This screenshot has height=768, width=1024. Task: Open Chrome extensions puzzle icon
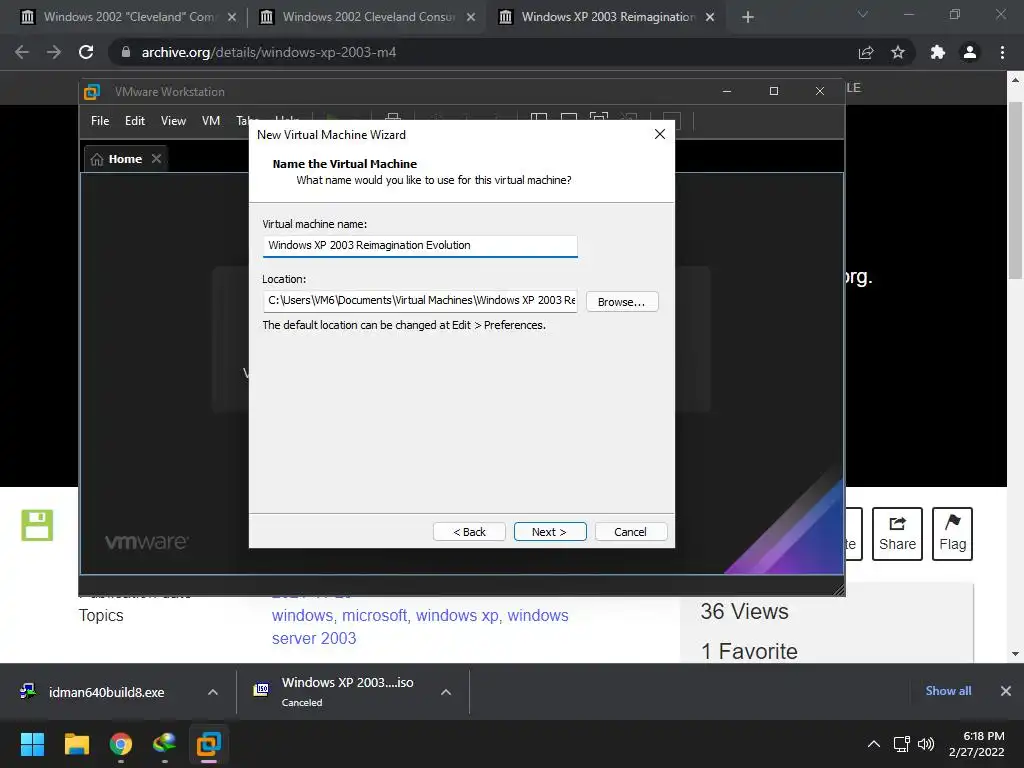click(x=937, y=52)
